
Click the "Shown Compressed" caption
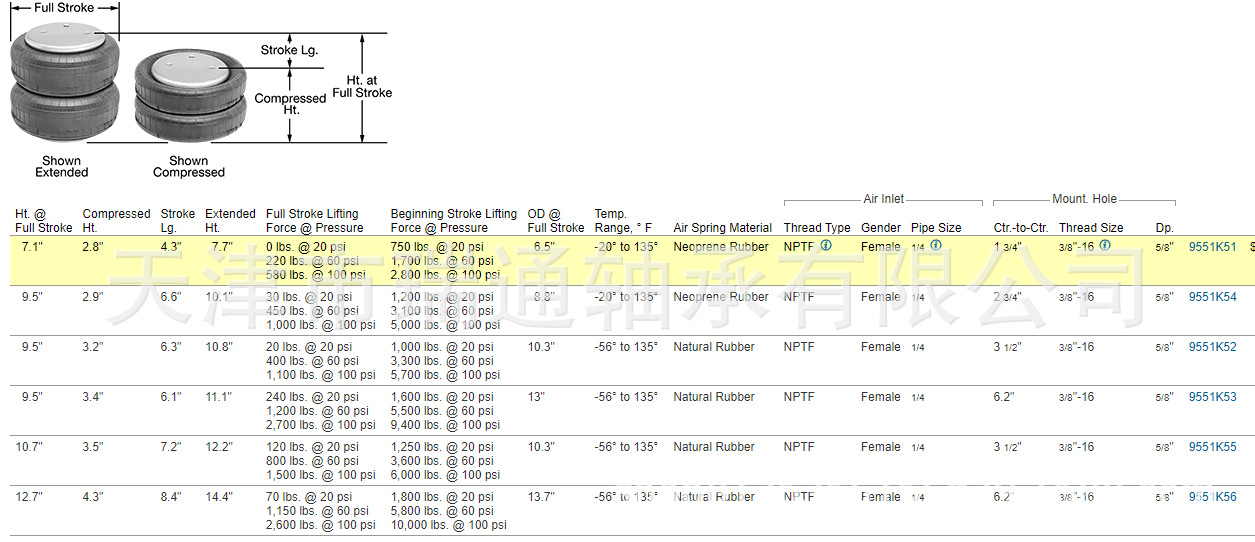(x=189, y=166)
